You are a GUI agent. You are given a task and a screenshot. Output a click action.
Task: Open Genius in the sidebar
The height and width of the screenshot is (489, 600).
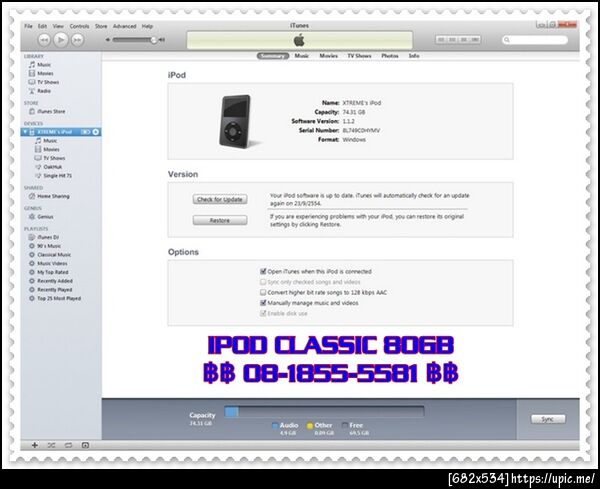click(x=41, y=217)
